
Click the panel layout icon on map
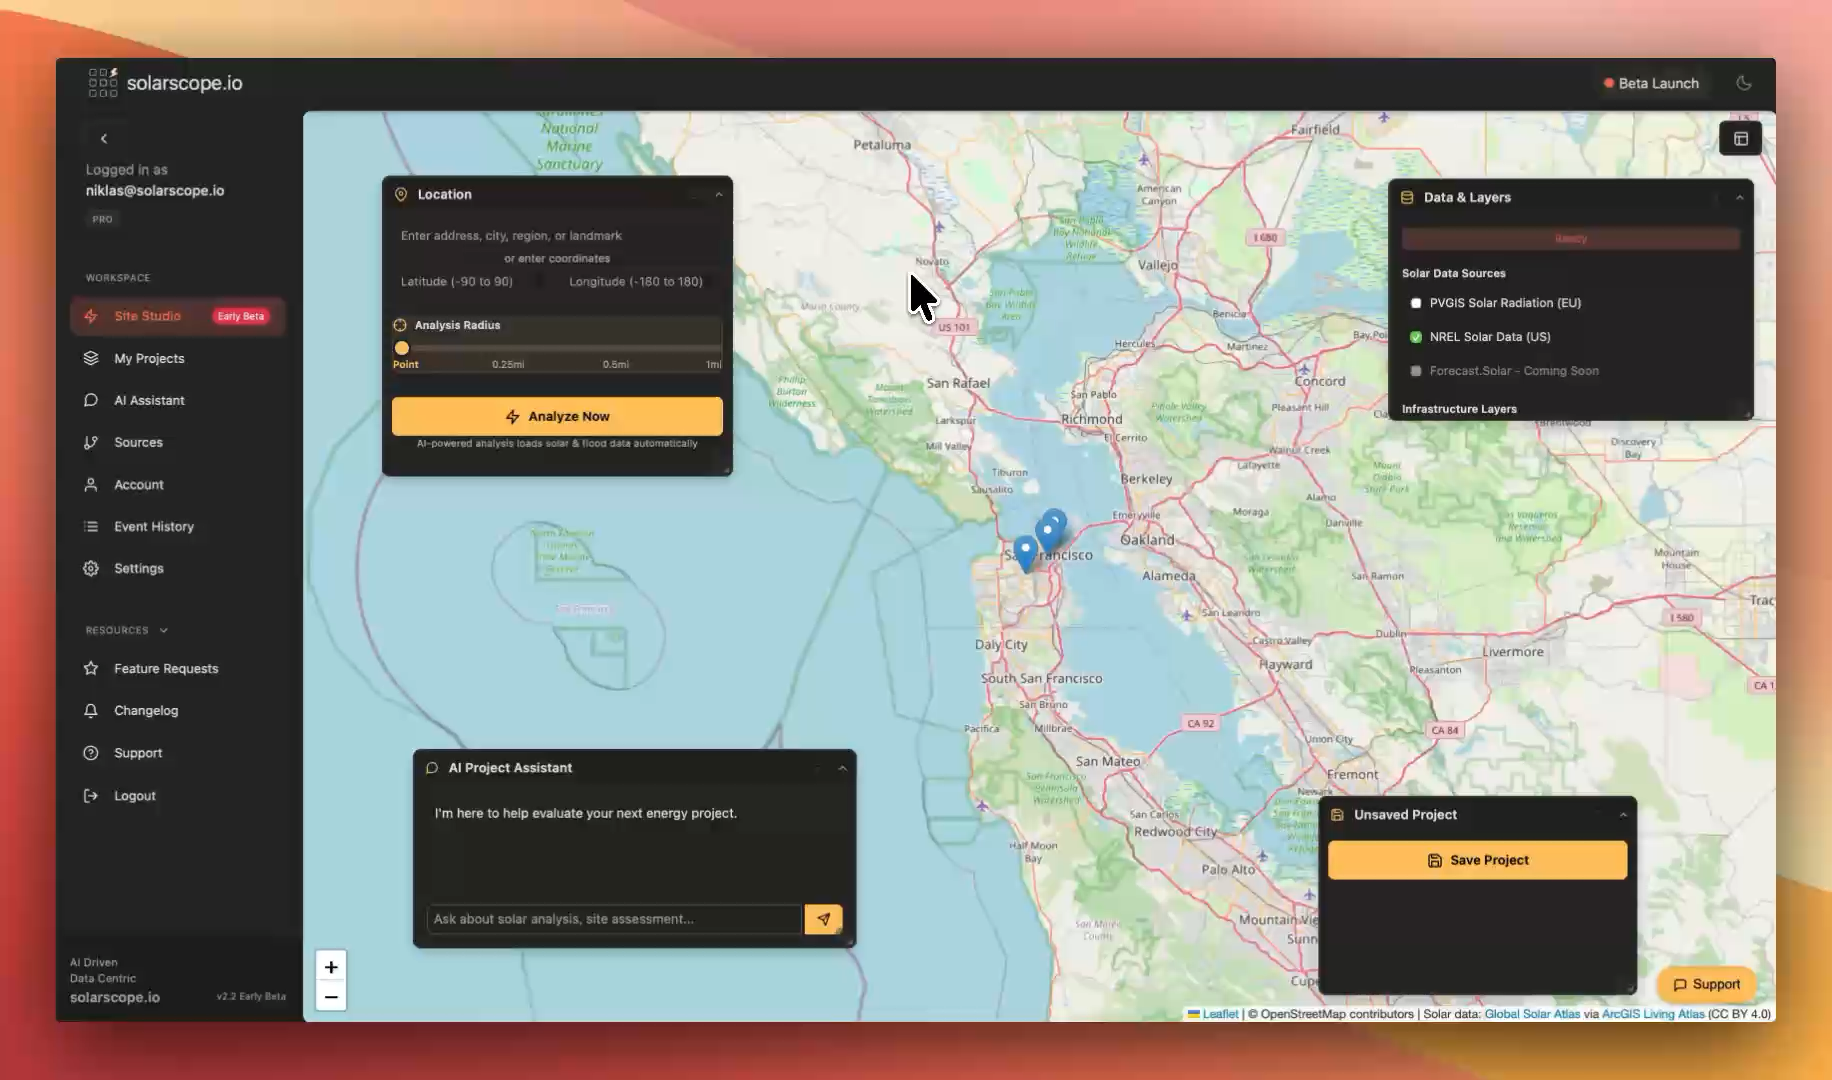(1740, 139)
